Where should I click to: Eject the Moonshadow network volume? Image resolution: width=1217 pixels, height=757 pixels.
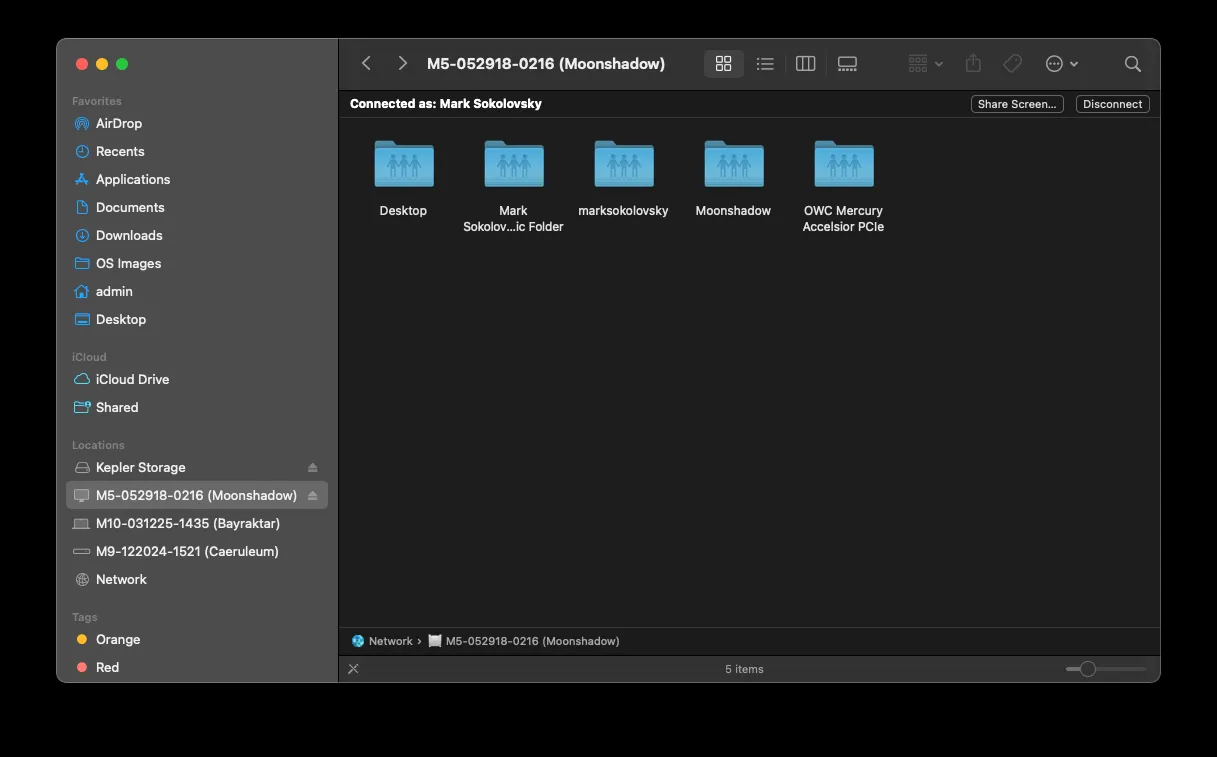coord(311,495)
